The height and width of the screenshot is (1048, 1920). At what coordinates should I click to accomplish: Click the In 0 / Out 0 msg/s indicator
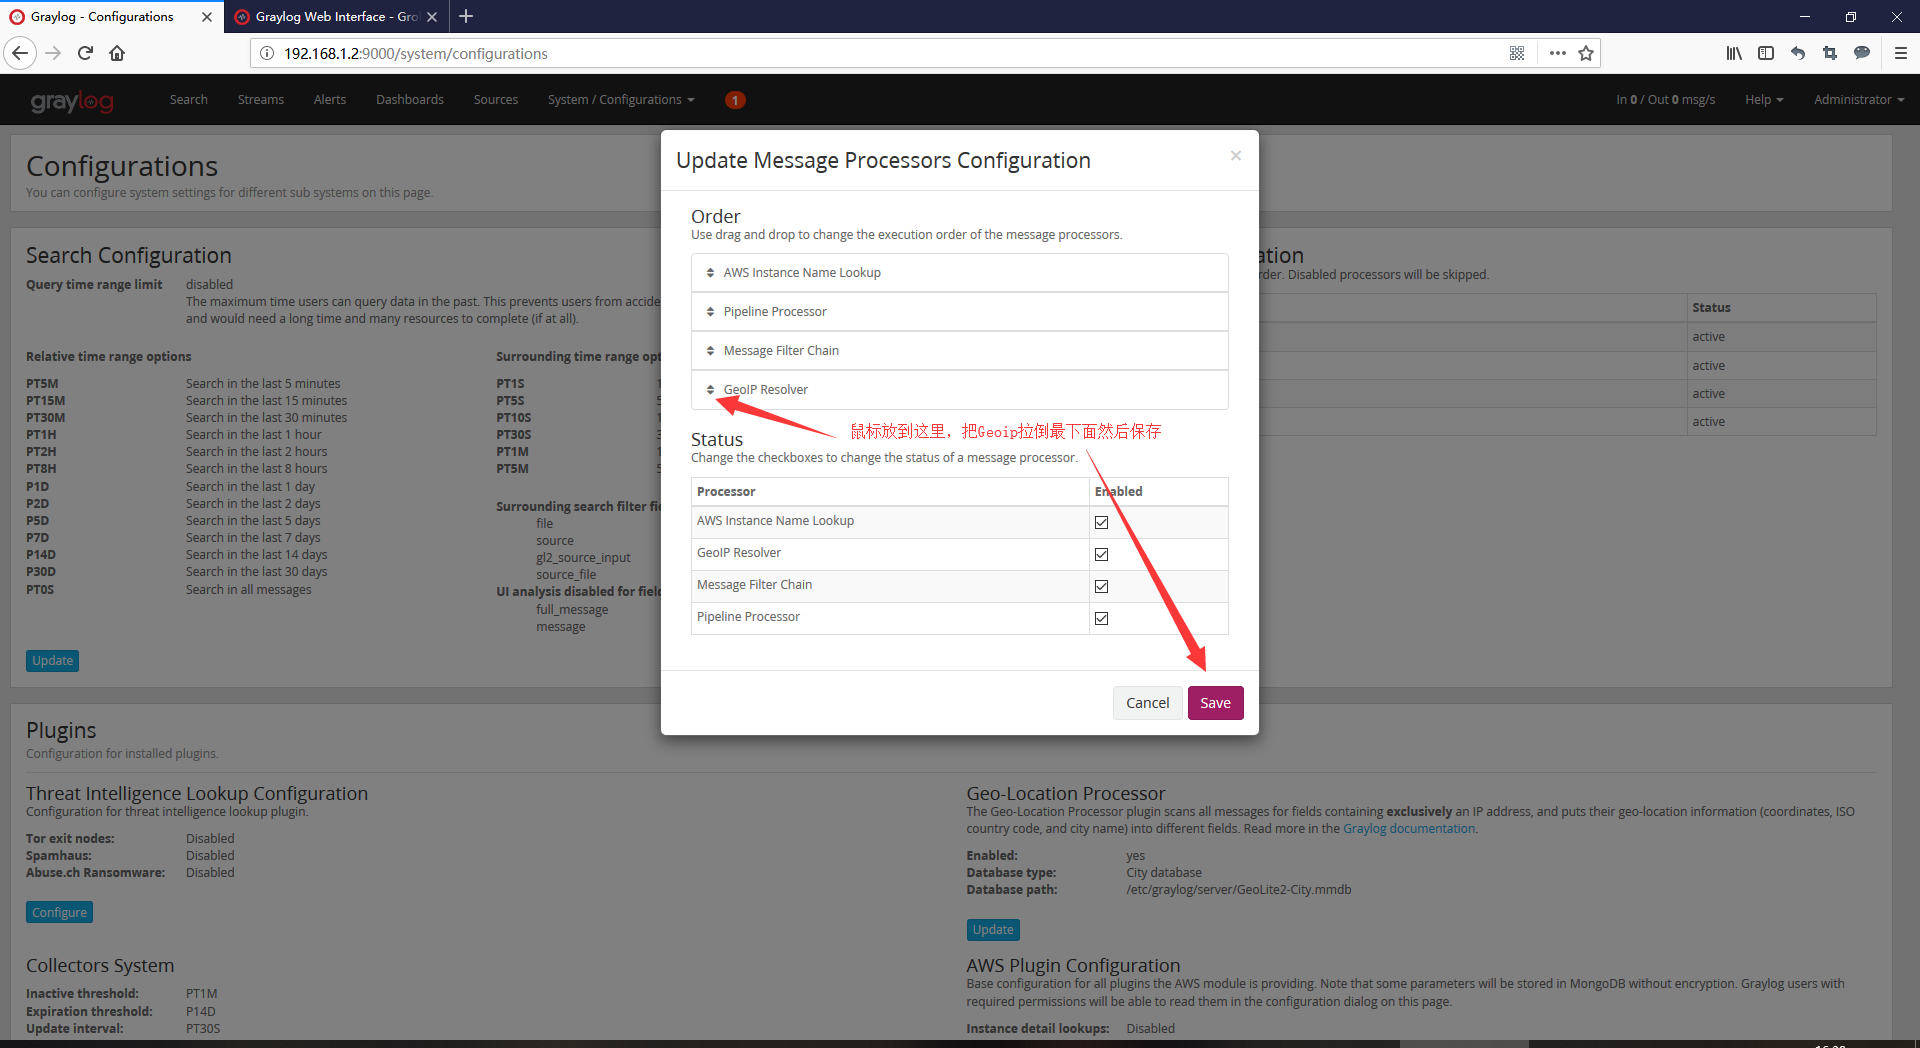(1665, 100)
